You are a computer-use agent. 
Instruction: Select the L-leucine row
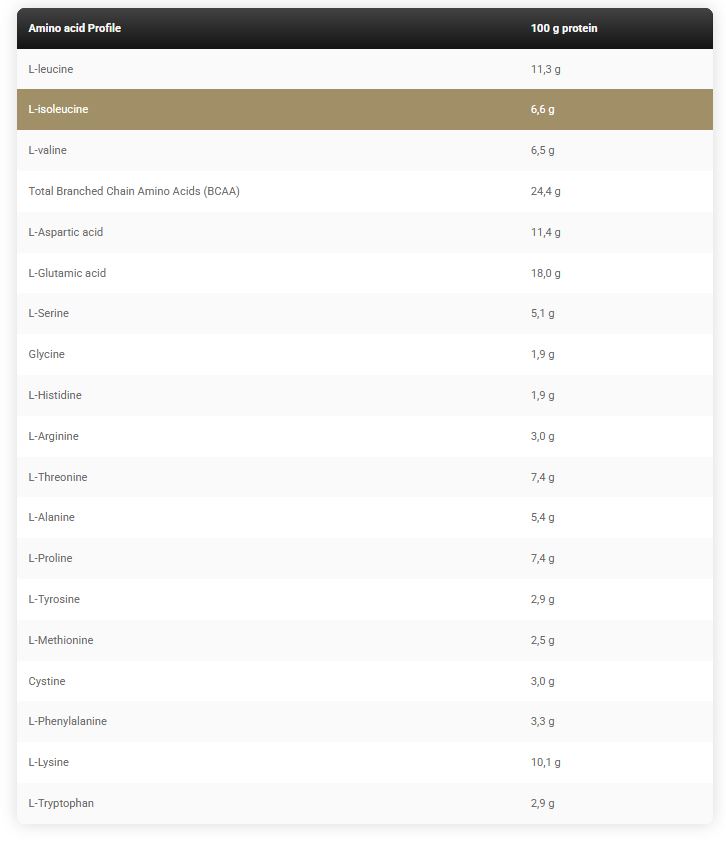pos(365,69)
